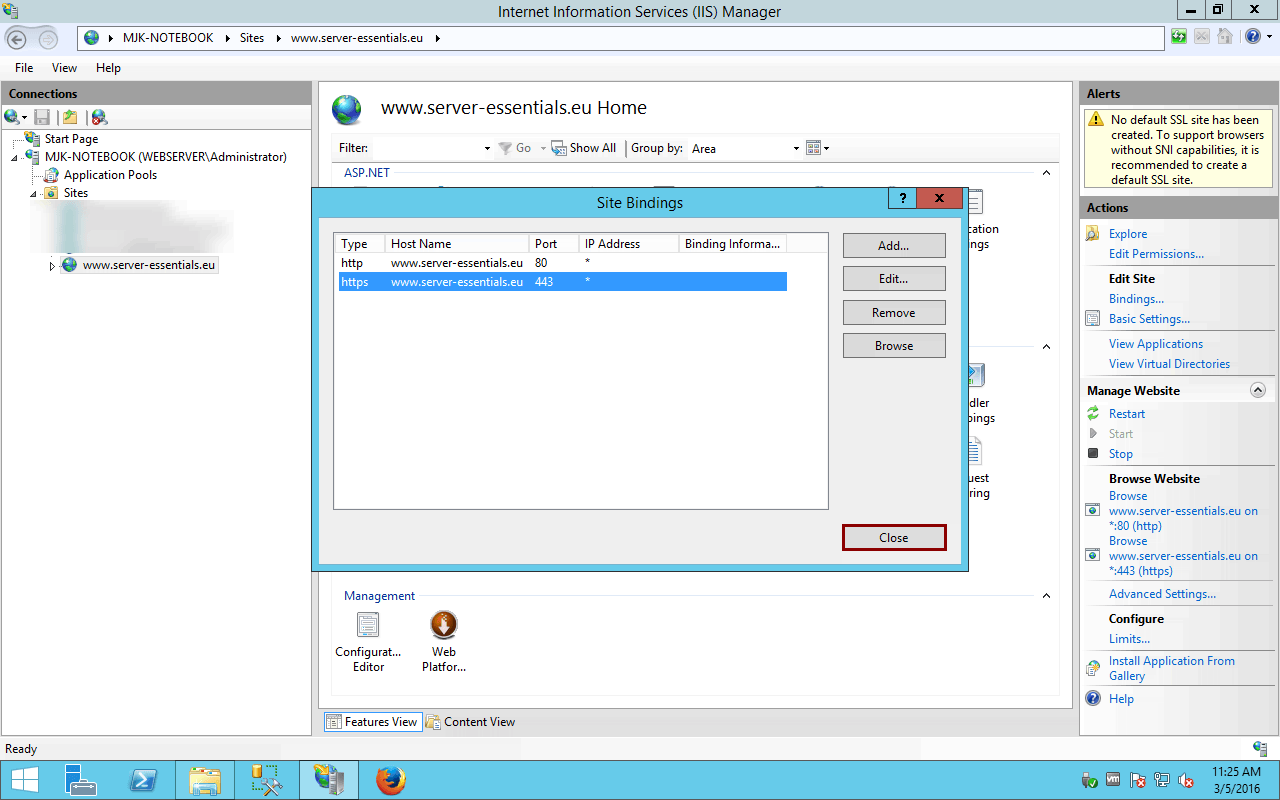Click the yellow alert warning icon

click(1096, 120)
